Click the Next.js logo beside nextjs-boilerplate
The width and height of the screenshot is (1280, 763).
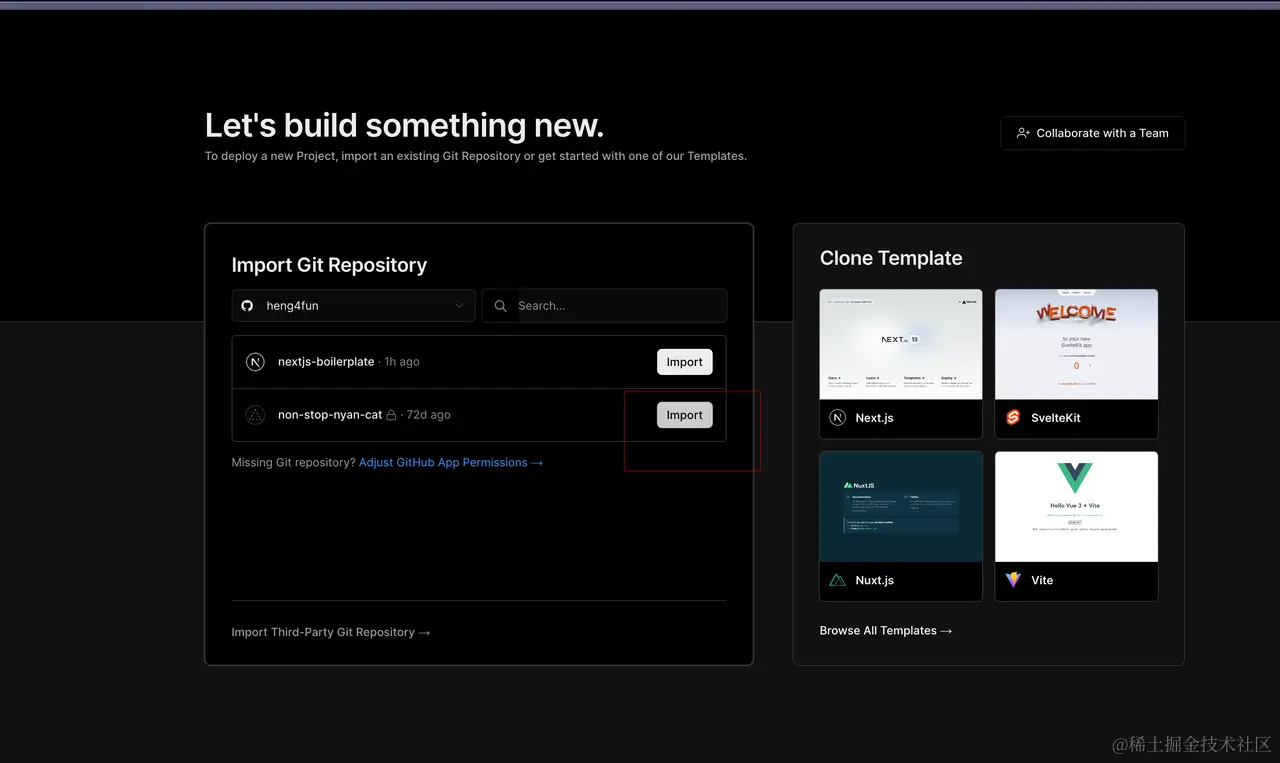[x=255, y=362]
